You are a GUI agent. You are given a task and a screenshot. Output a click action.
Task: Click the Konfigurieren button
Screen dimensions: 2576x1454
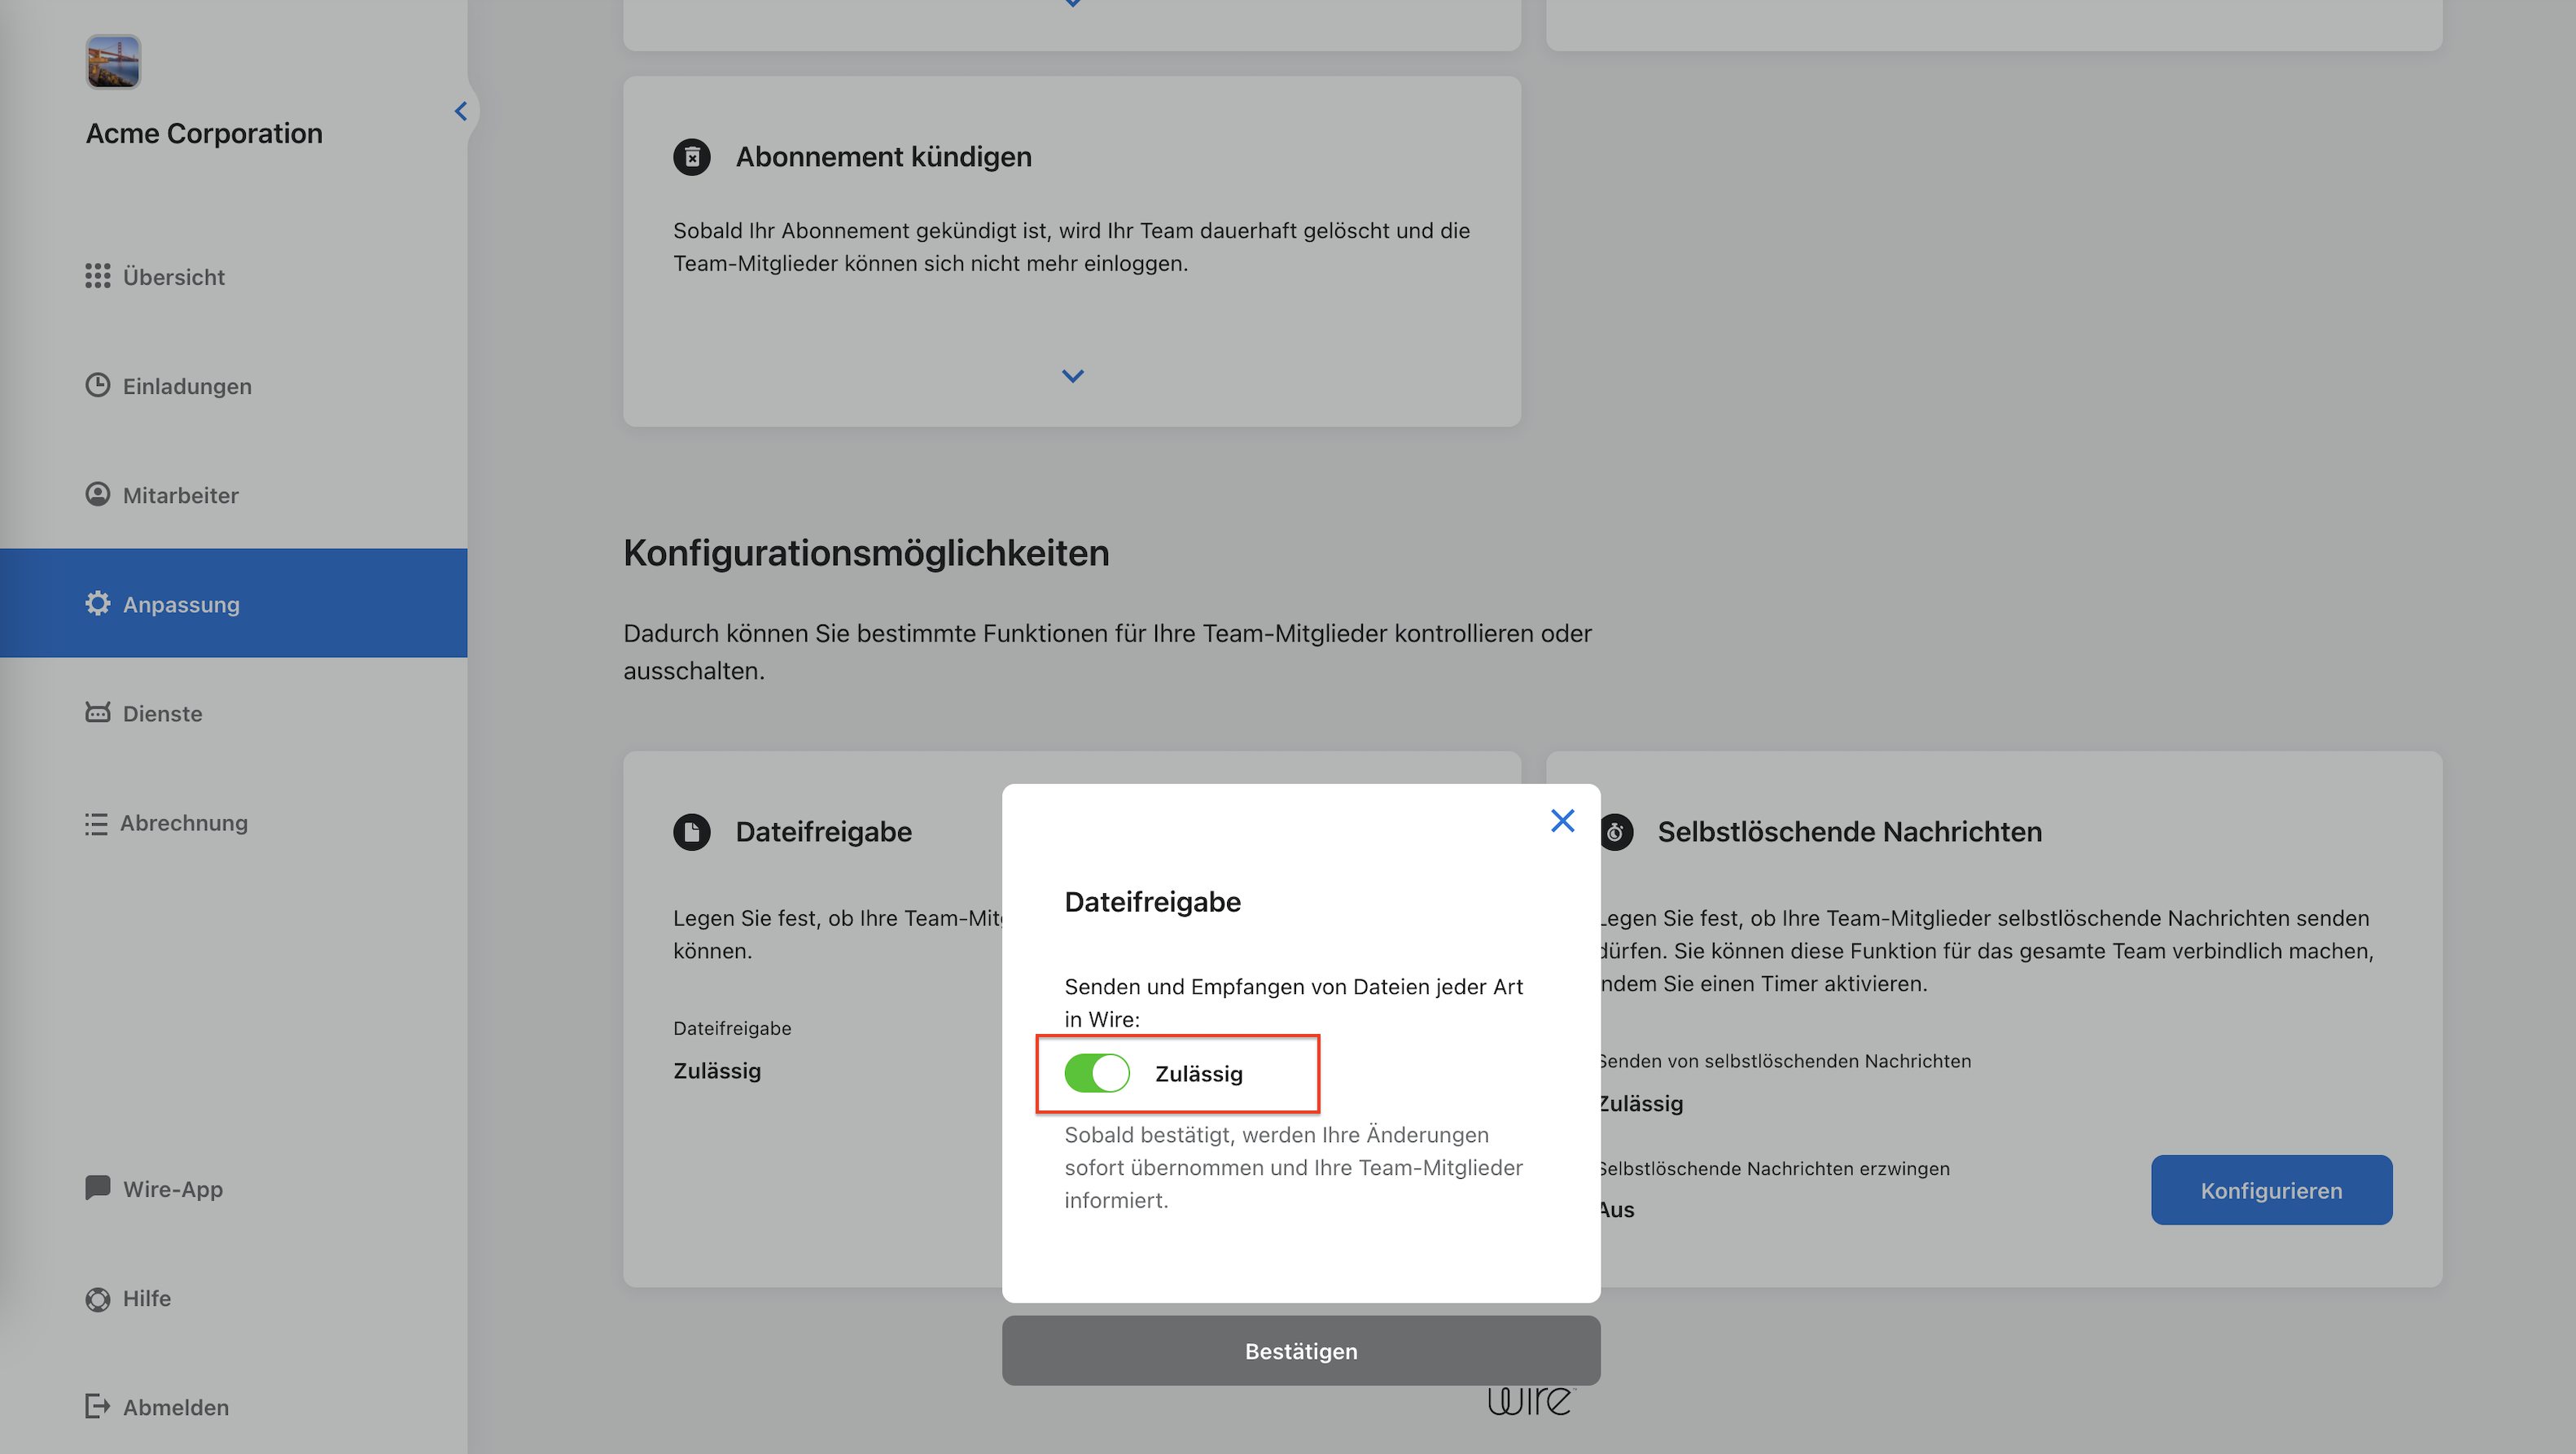pyautogui.click(x=2271, y=1190)
